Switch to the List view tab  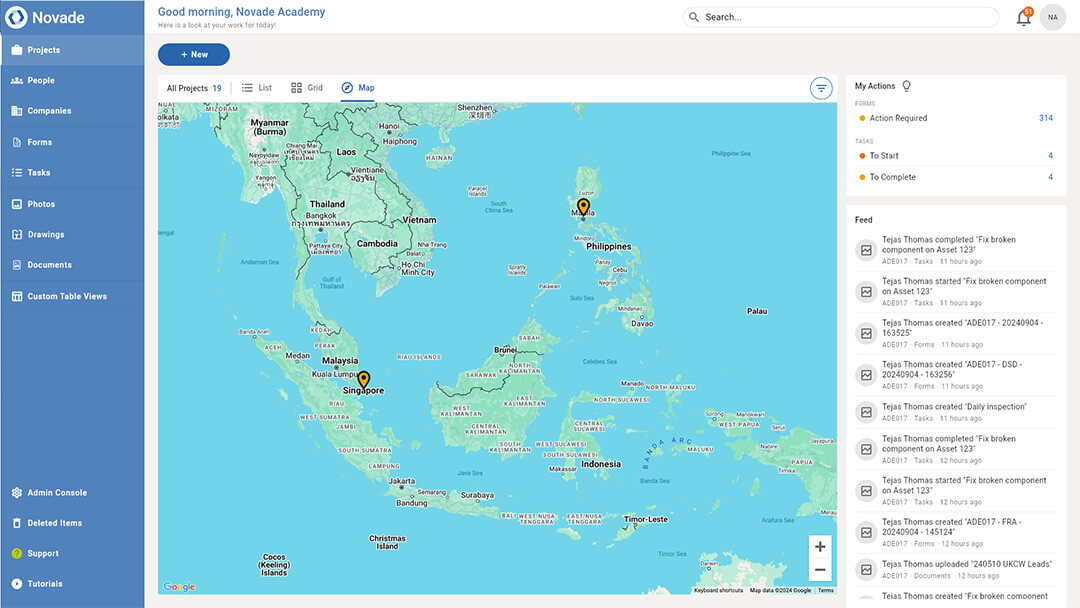pos(256,87)
